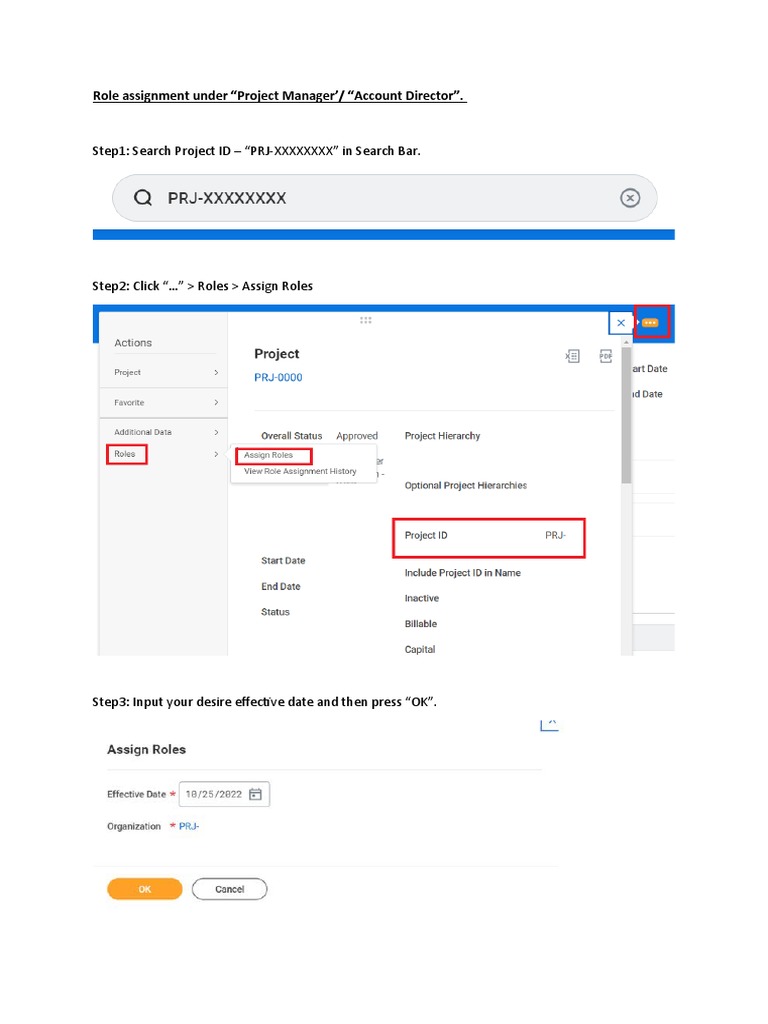Click the search magnifier icon

coord(143,198)
